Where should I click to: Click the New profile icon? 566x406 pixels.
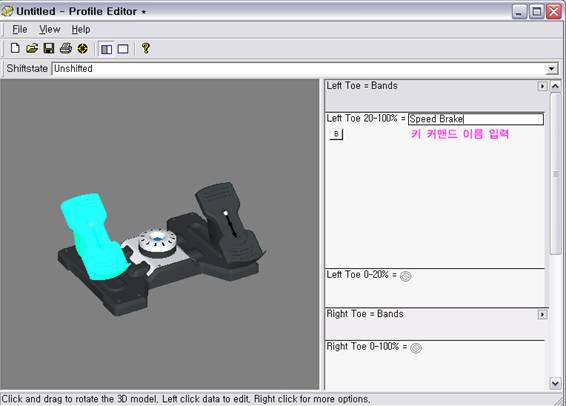[x=15, y=48]
